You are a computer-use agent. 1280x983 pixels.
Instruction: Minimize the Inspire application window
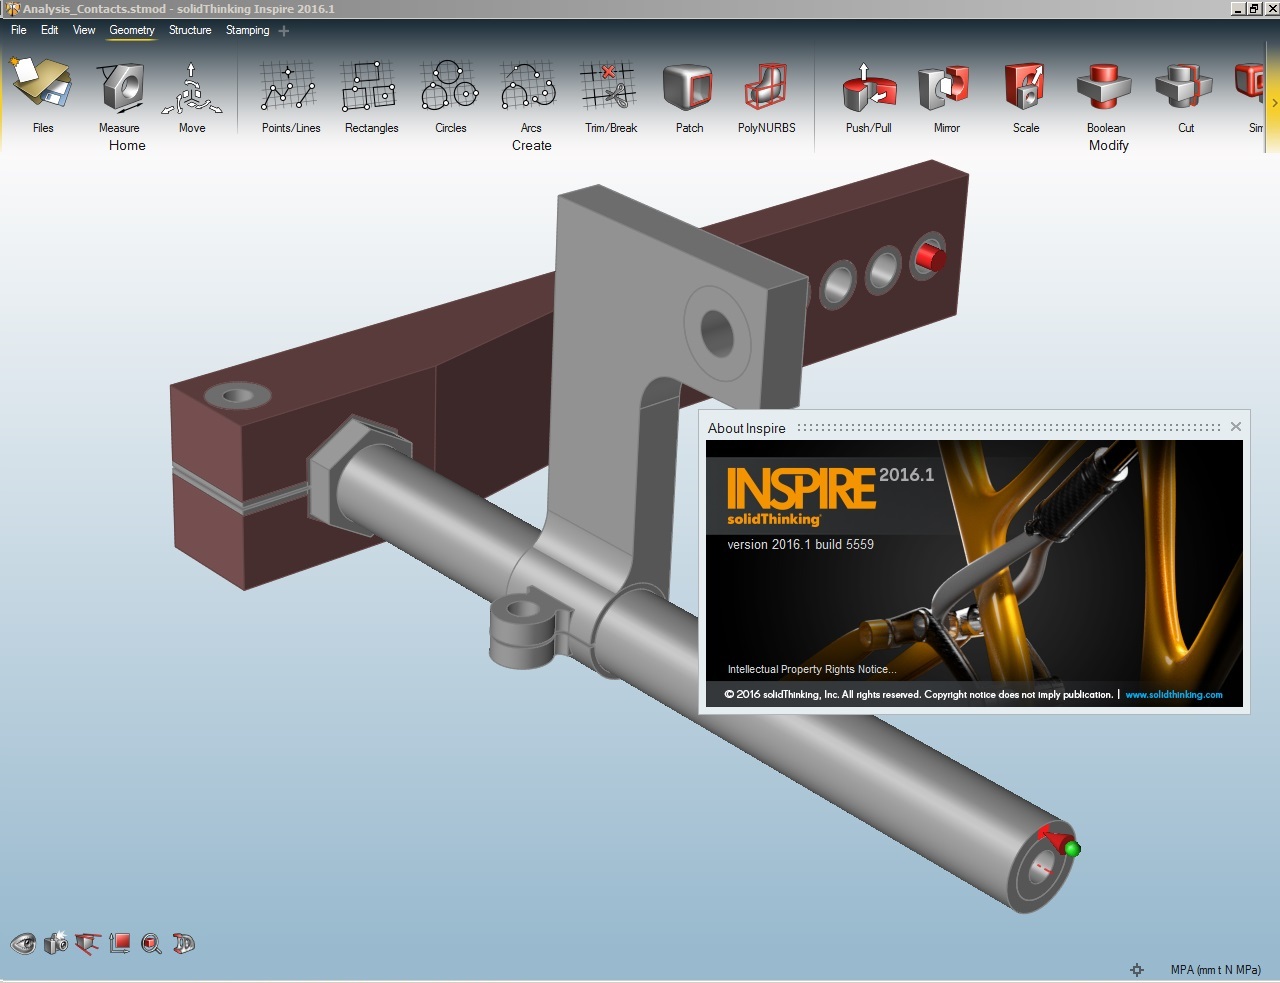pyautogui.click(x=1238, y=8)
